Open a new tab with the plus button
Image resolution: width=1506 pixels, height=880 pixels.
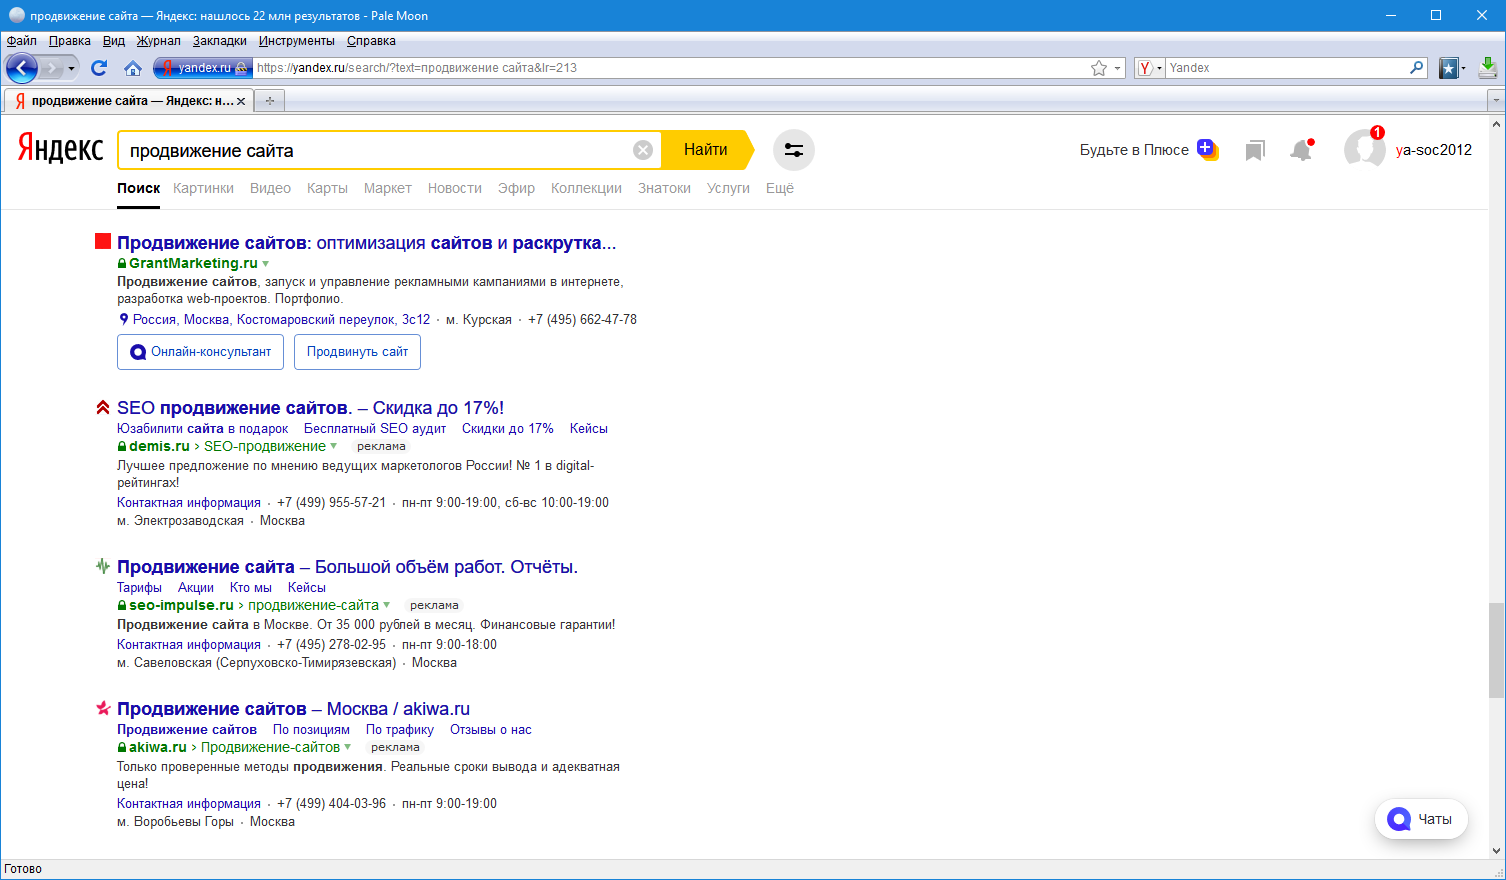pos(269,101)
